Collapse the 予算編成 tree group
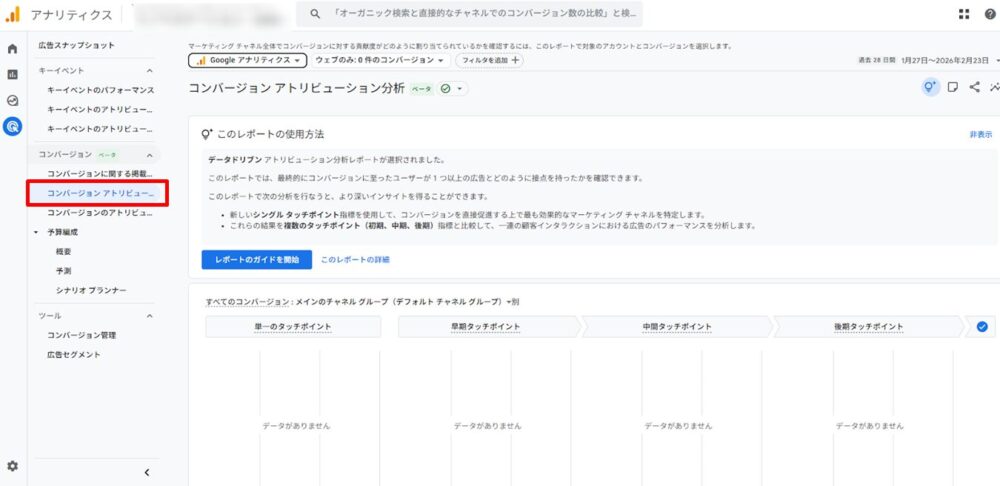 pos(36,231)
